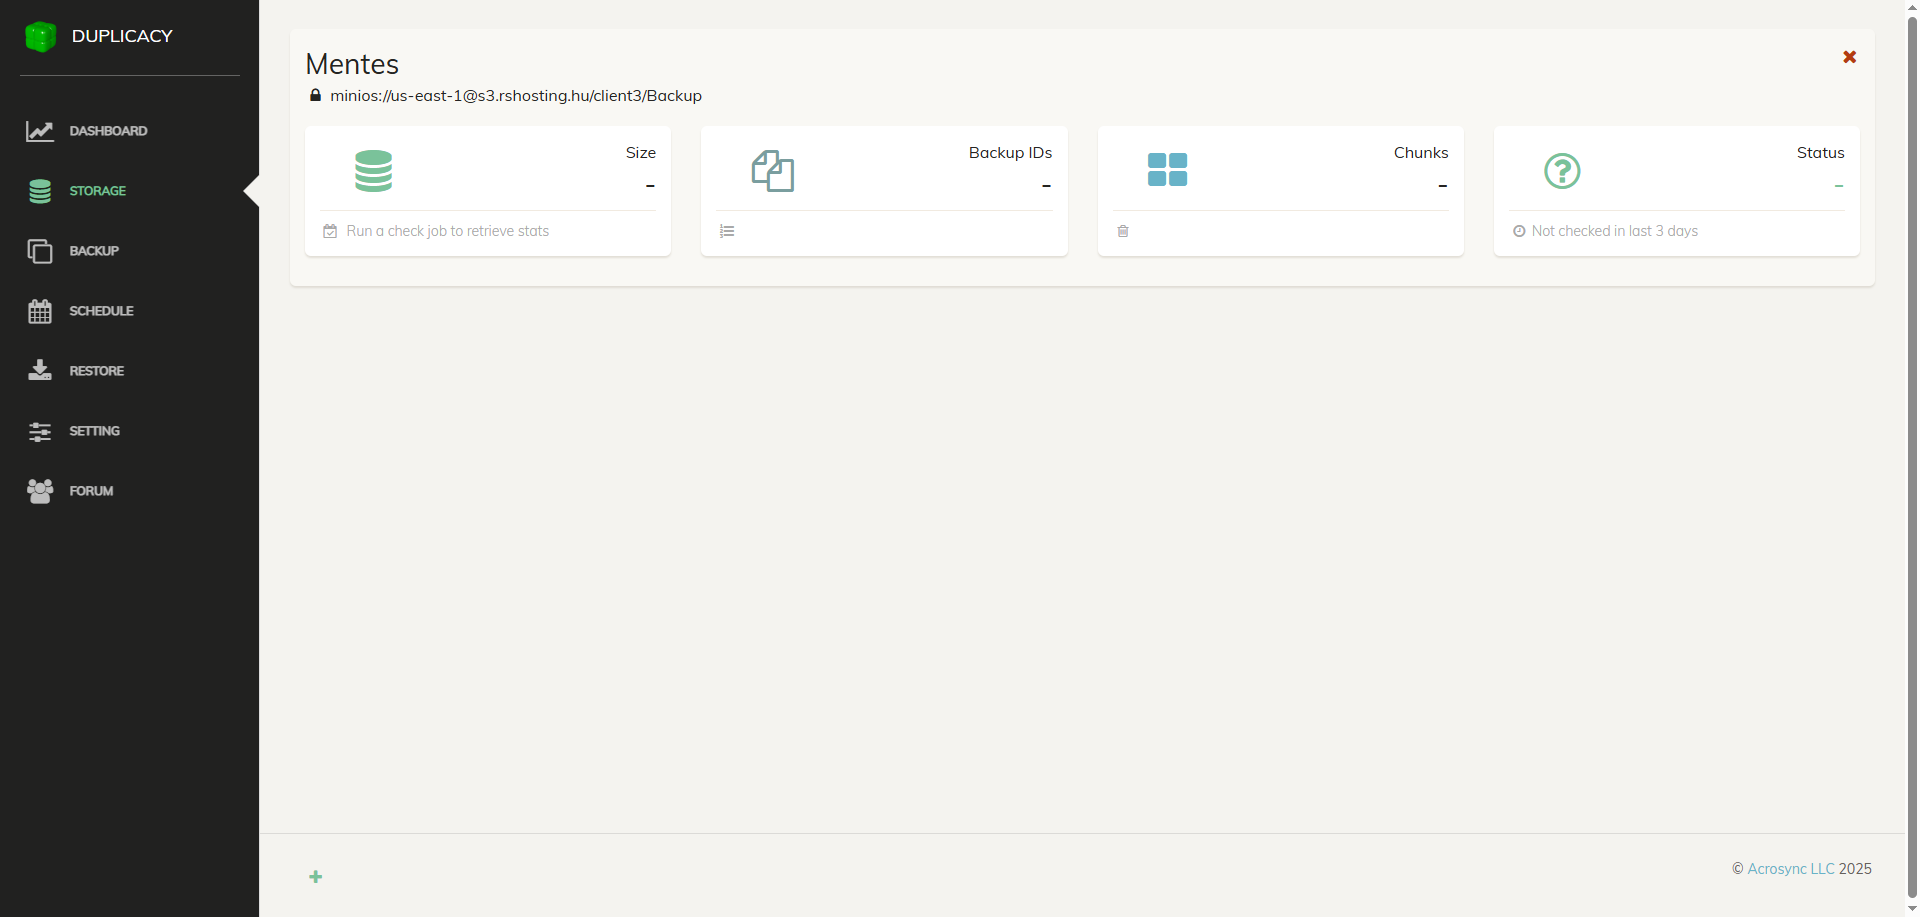Click the page vertical scrollbar

1912,450
